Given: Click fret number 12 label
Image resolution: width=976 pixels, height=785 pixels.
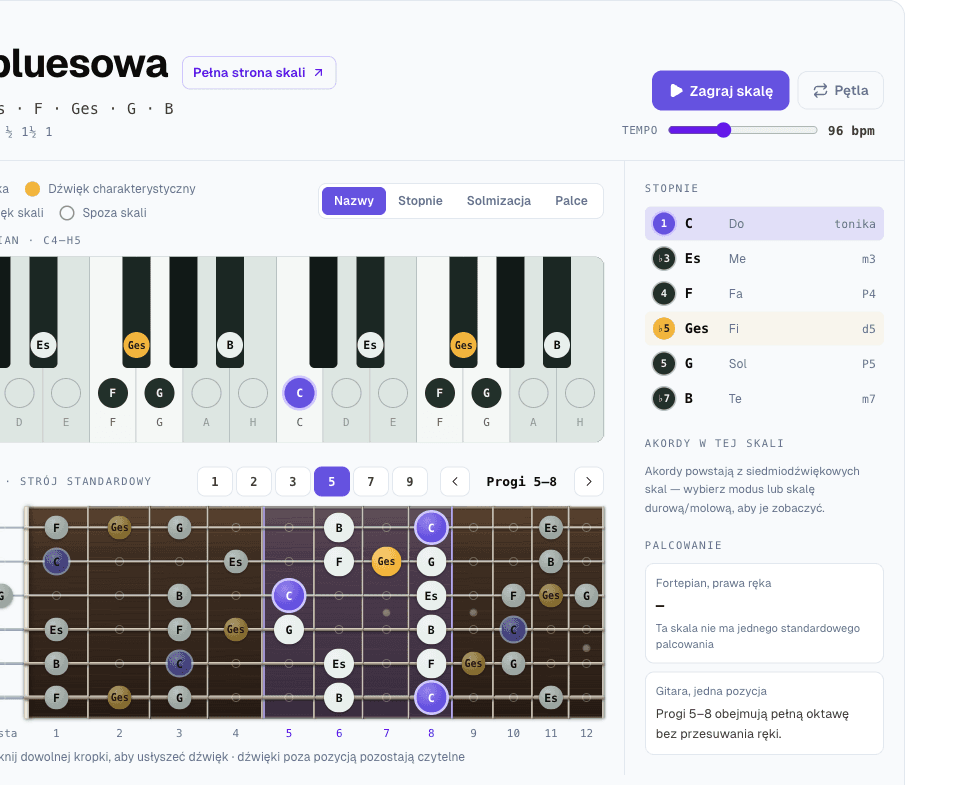Looking at the screenshot, I should (586, 733).
